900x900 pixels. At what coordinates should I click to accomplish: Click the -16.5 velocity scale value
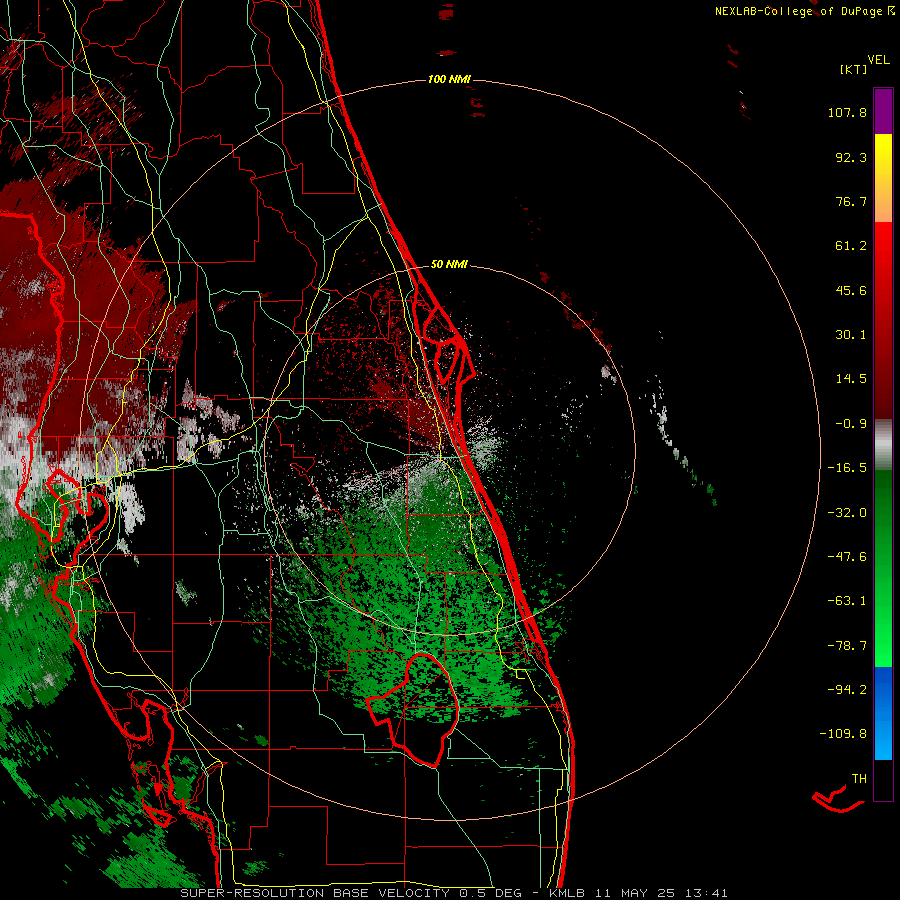pos(847,468)
